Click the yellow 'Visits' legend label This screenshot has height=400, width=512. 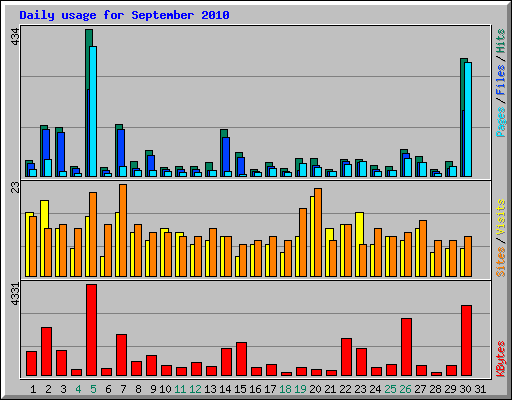pyautogui.click(x=501, y=217)
